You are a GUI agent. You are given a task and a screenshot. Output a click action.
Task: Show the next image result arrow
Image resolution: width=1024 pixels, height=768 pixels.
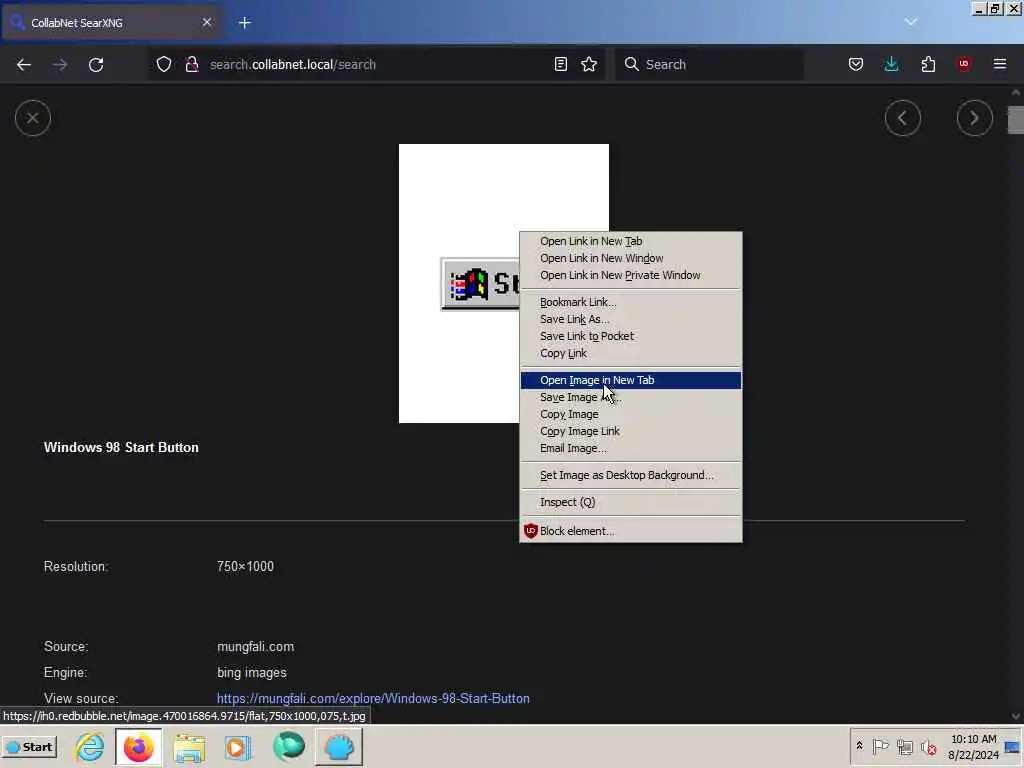point(974,118)
